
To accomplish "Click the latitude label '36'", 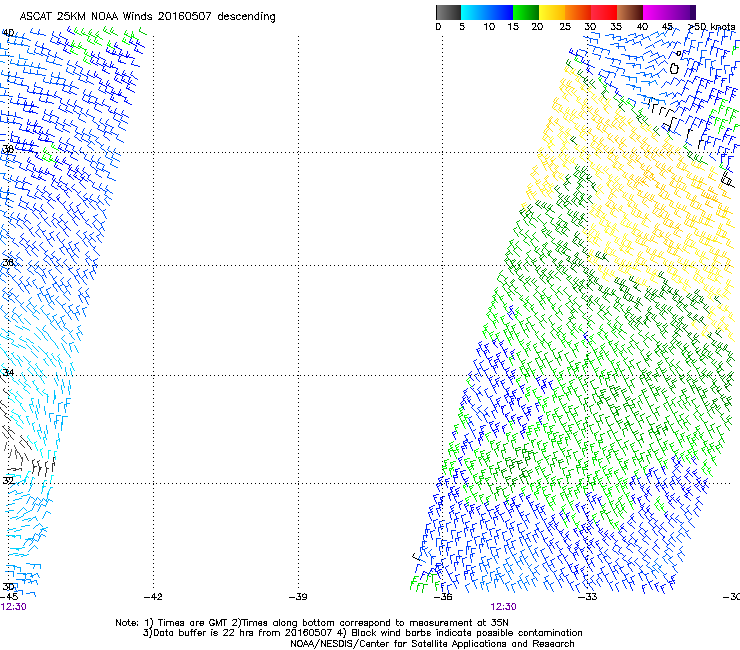I will (8, 262).
